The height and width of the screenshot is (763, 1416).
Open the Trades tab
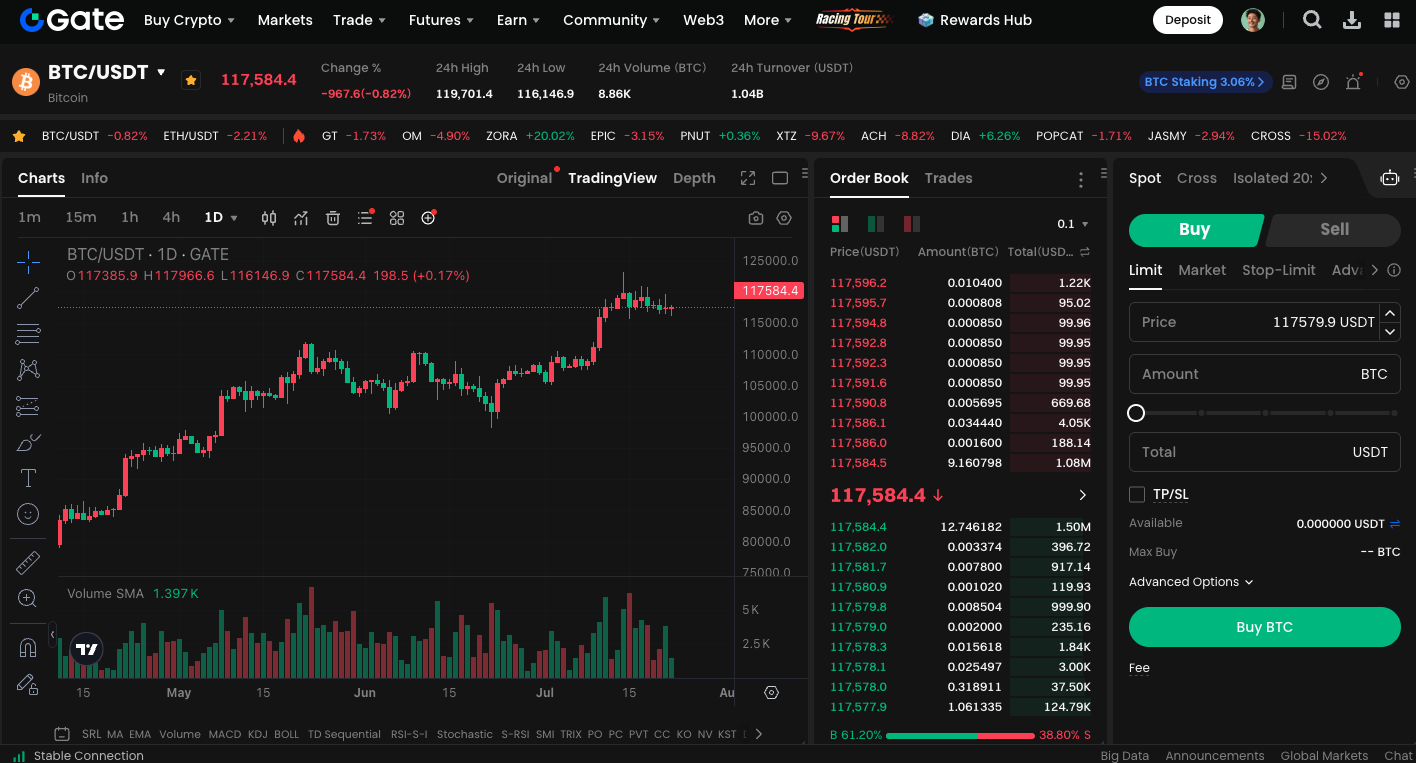(948, 178)
